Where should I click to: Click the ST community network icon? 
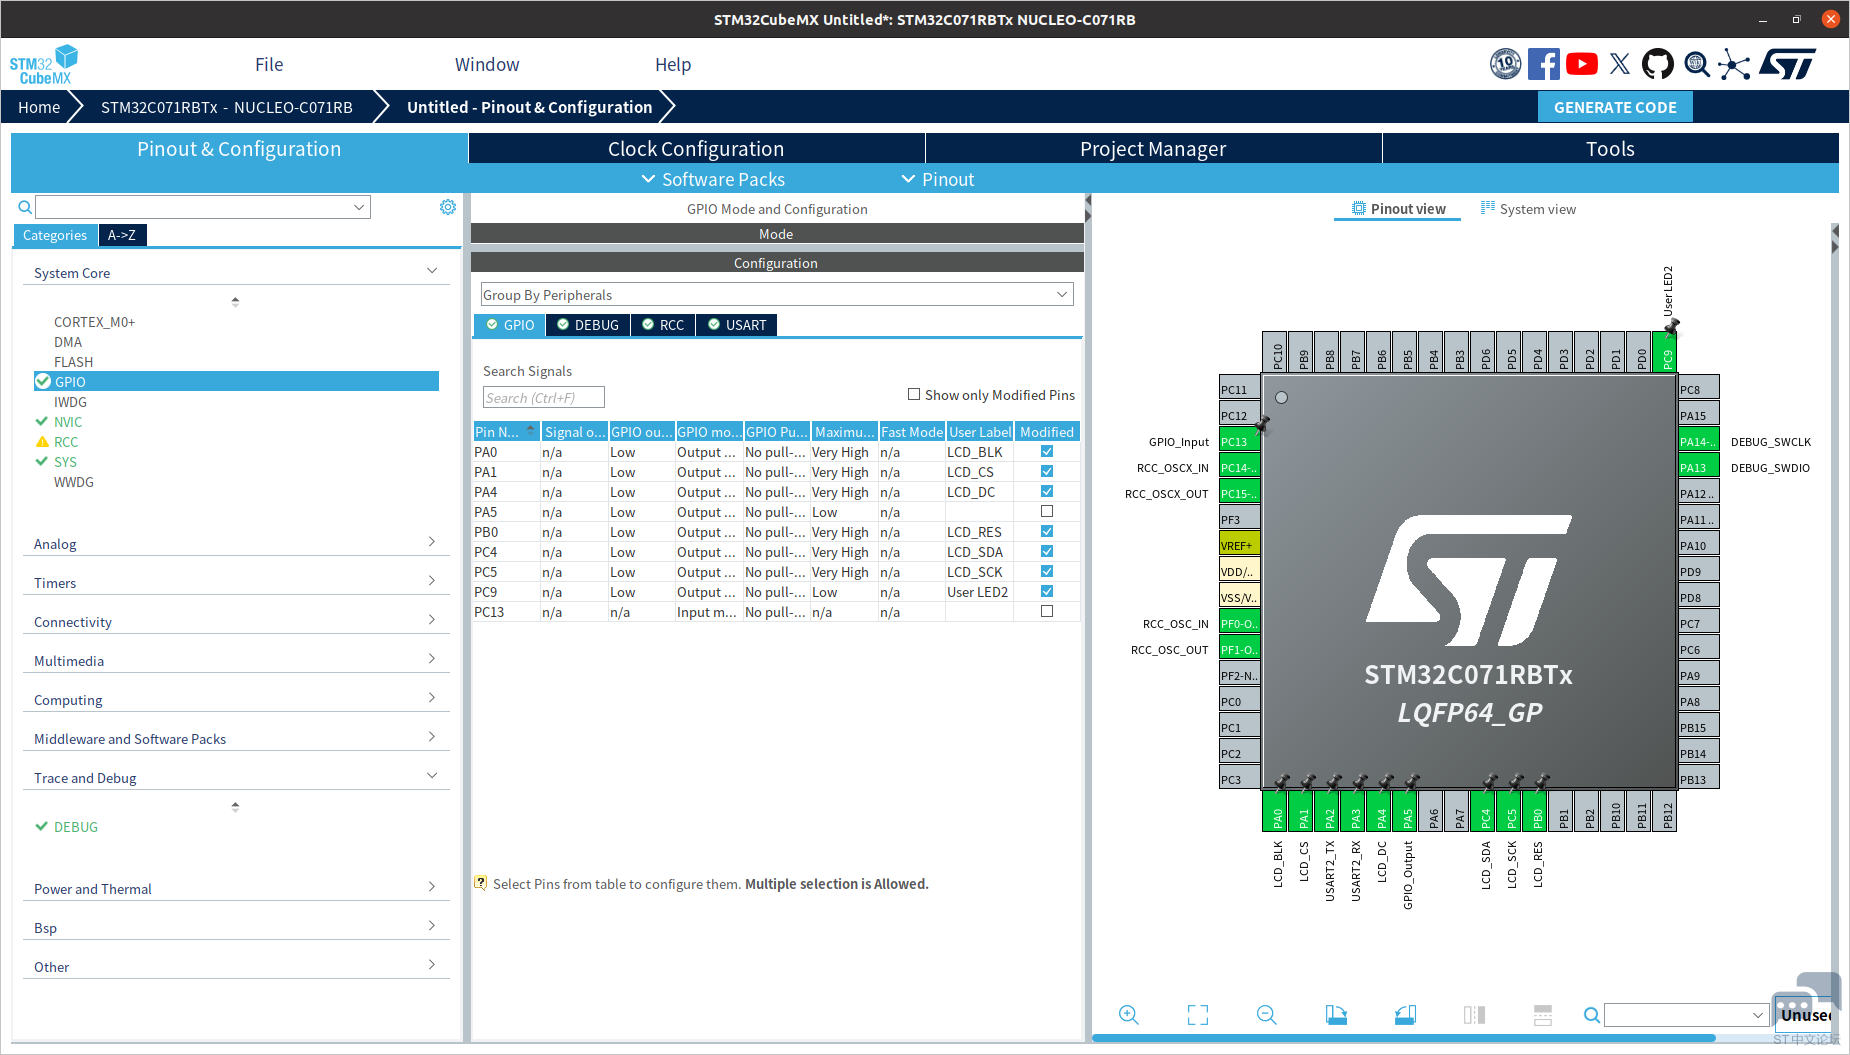(1735, 65)
